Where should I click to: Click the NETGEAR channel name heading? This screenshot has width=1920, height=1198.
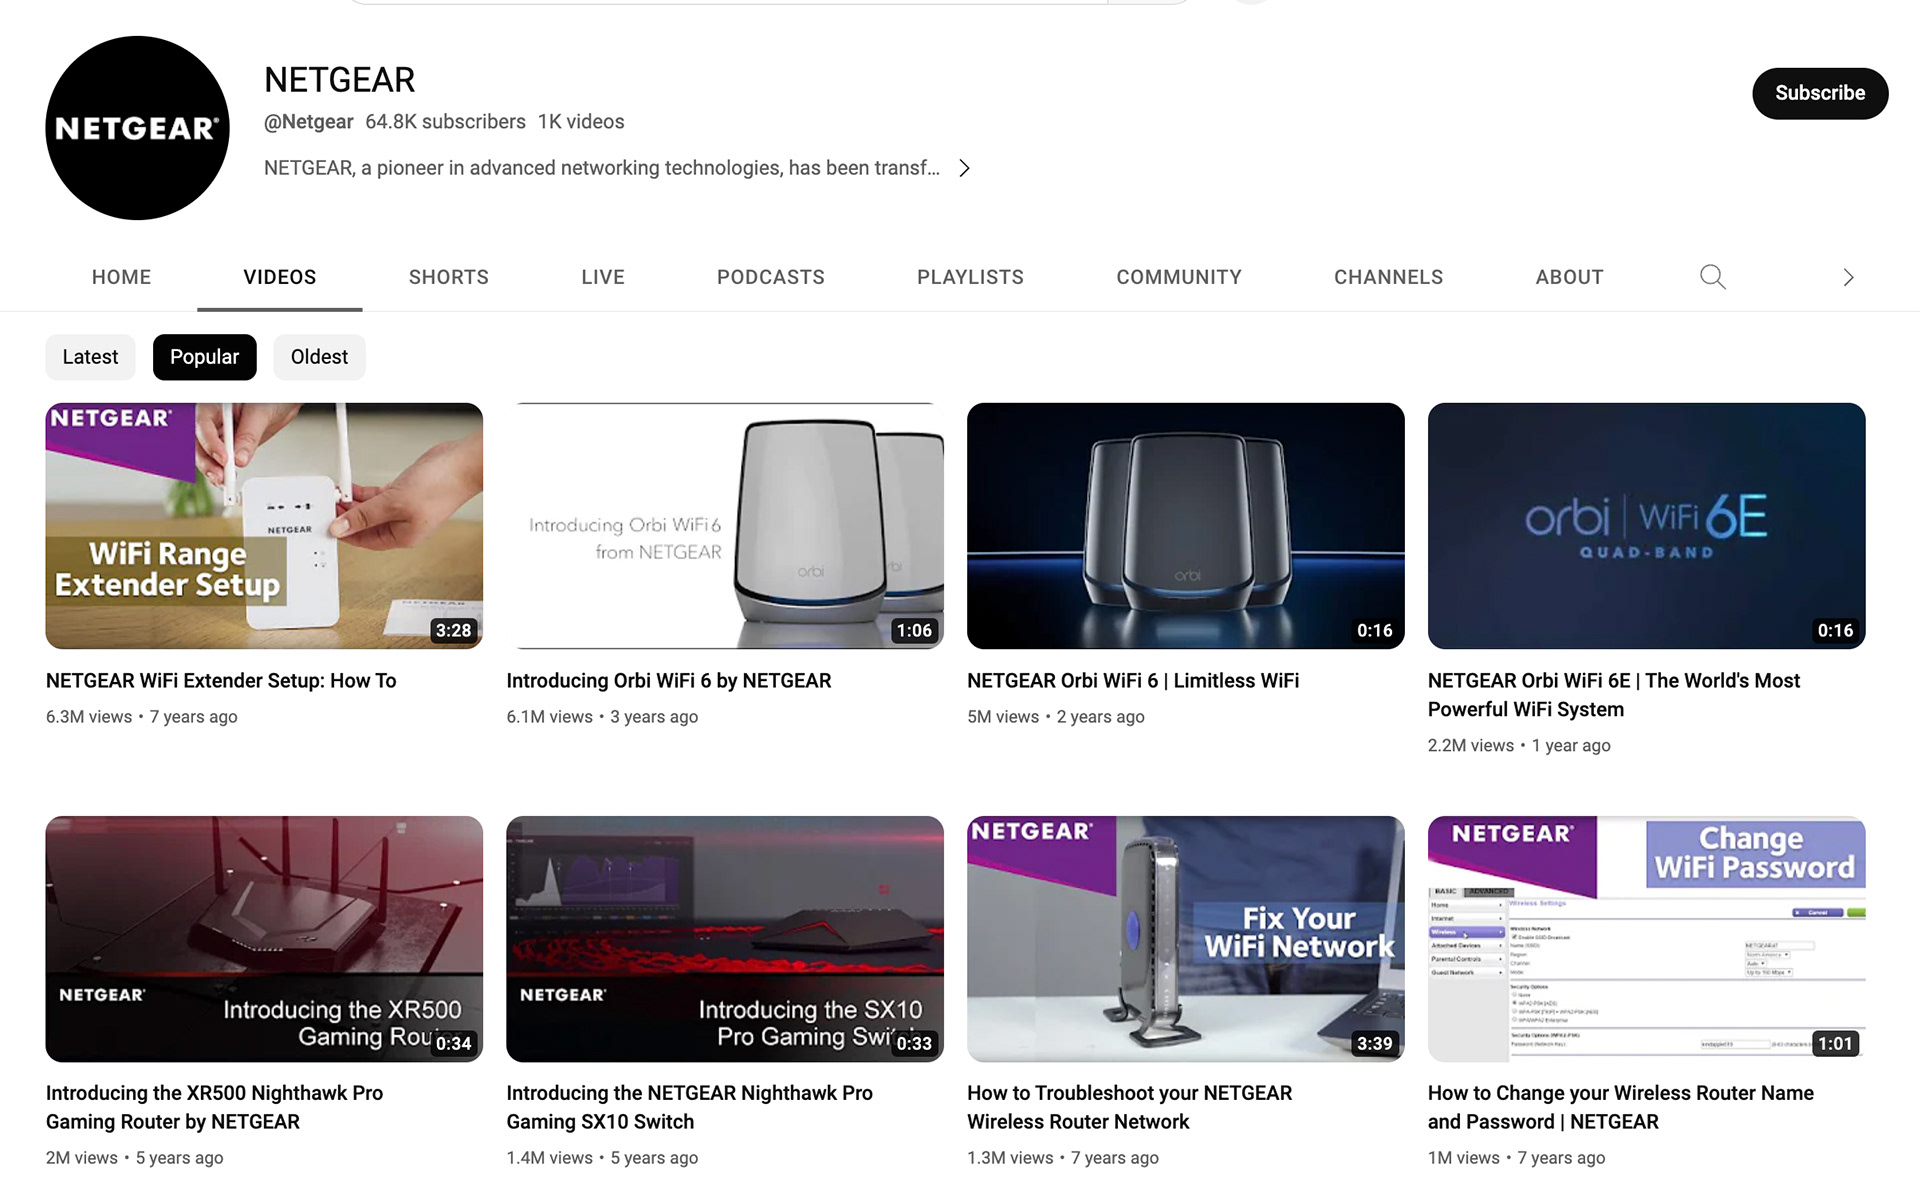(x=339, y=80)
